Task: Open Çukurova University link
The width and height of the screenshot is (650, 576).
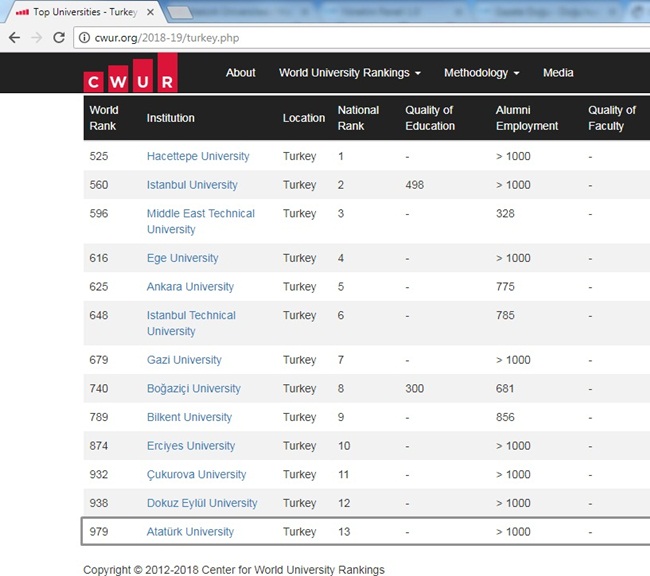Action: (196, 474)
